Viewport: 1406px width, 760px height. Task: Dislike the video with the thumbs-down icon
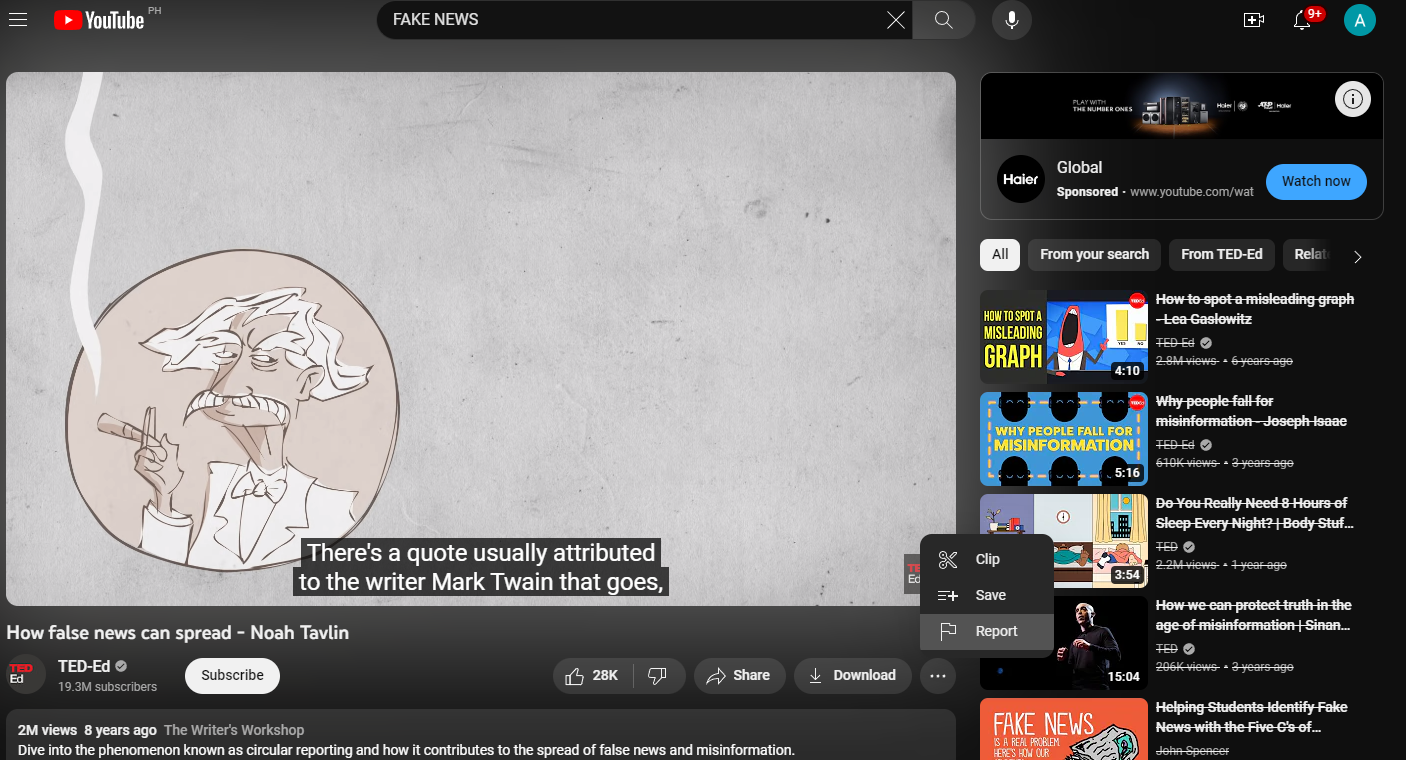click(658, 675)
